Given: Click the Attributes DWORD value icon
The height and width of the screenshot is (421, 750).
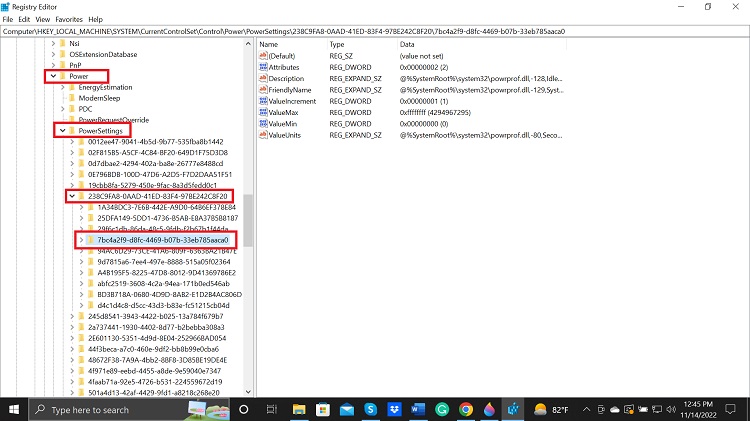Looking at the screenshot, I should [x=262, y=66].
